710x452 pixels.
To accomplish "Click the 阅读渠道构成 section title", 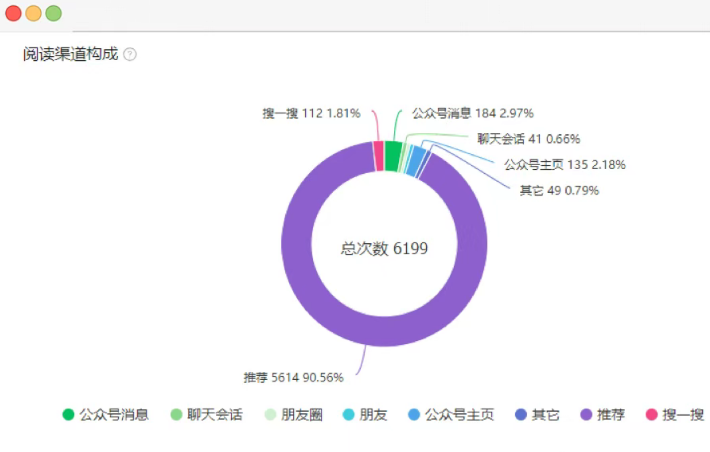I will pyautogui.click(x=71, y=54).
